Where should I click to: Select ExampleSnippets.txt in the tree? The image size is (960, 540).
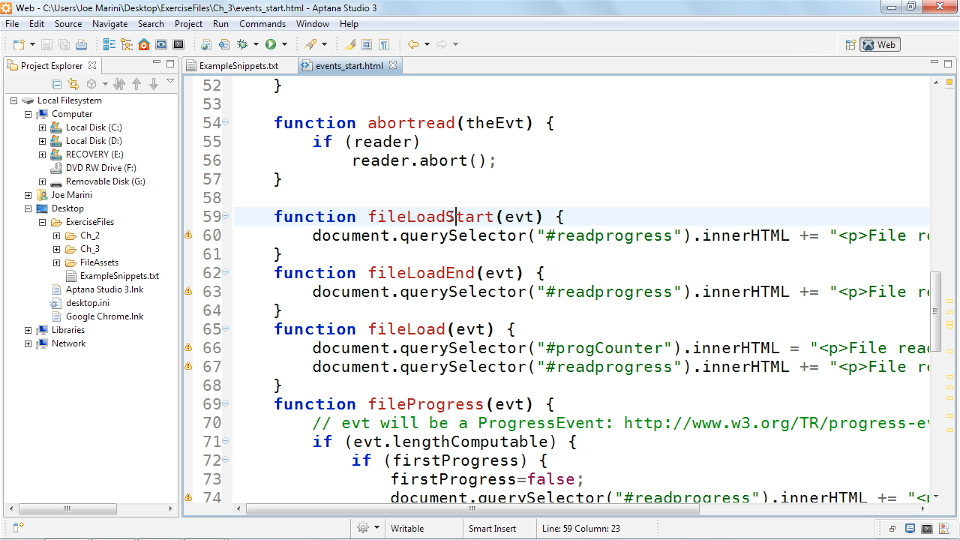click(119, 276)
